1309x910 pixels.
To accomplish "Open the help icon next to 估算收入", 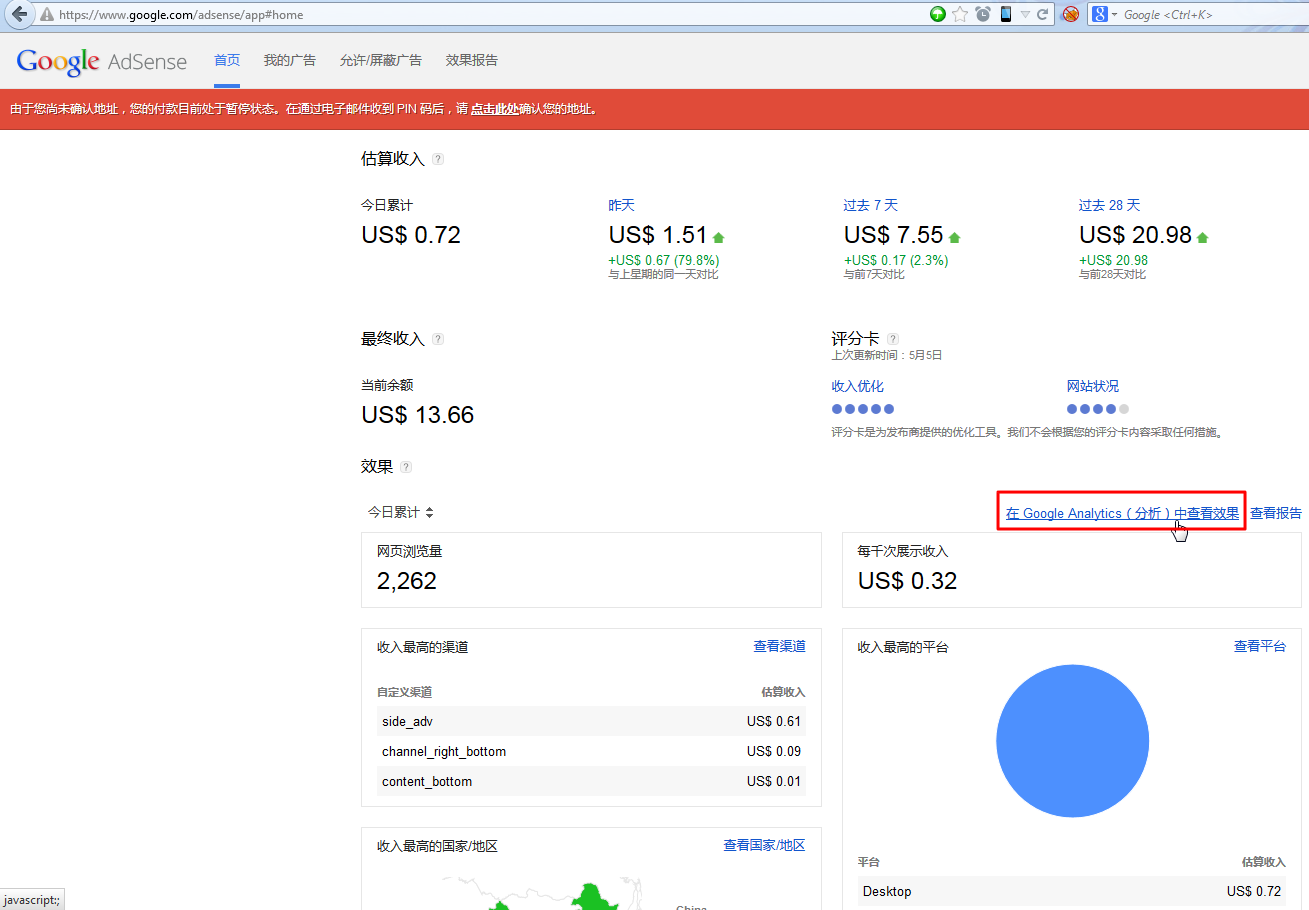I will coord(438,159).
